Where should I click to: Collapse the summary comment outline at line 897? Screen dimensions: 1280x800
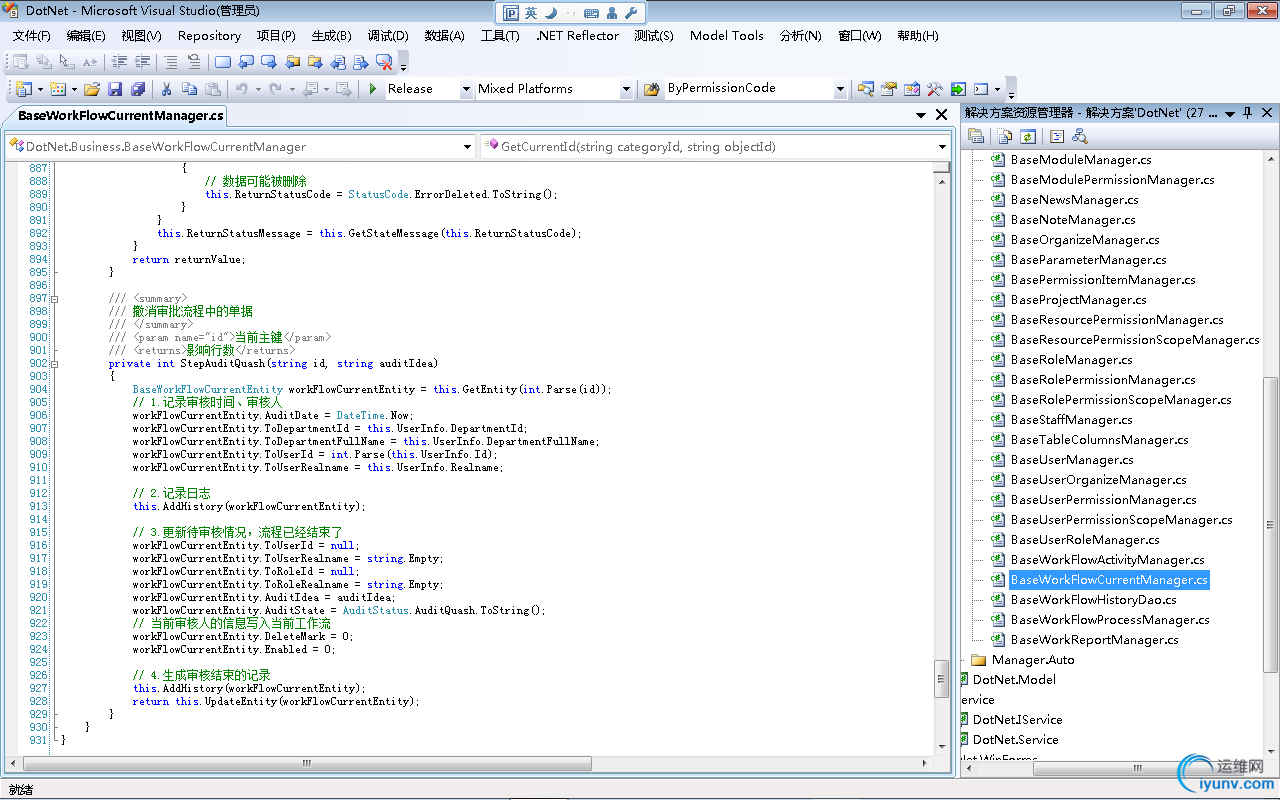tap(54, 299)
